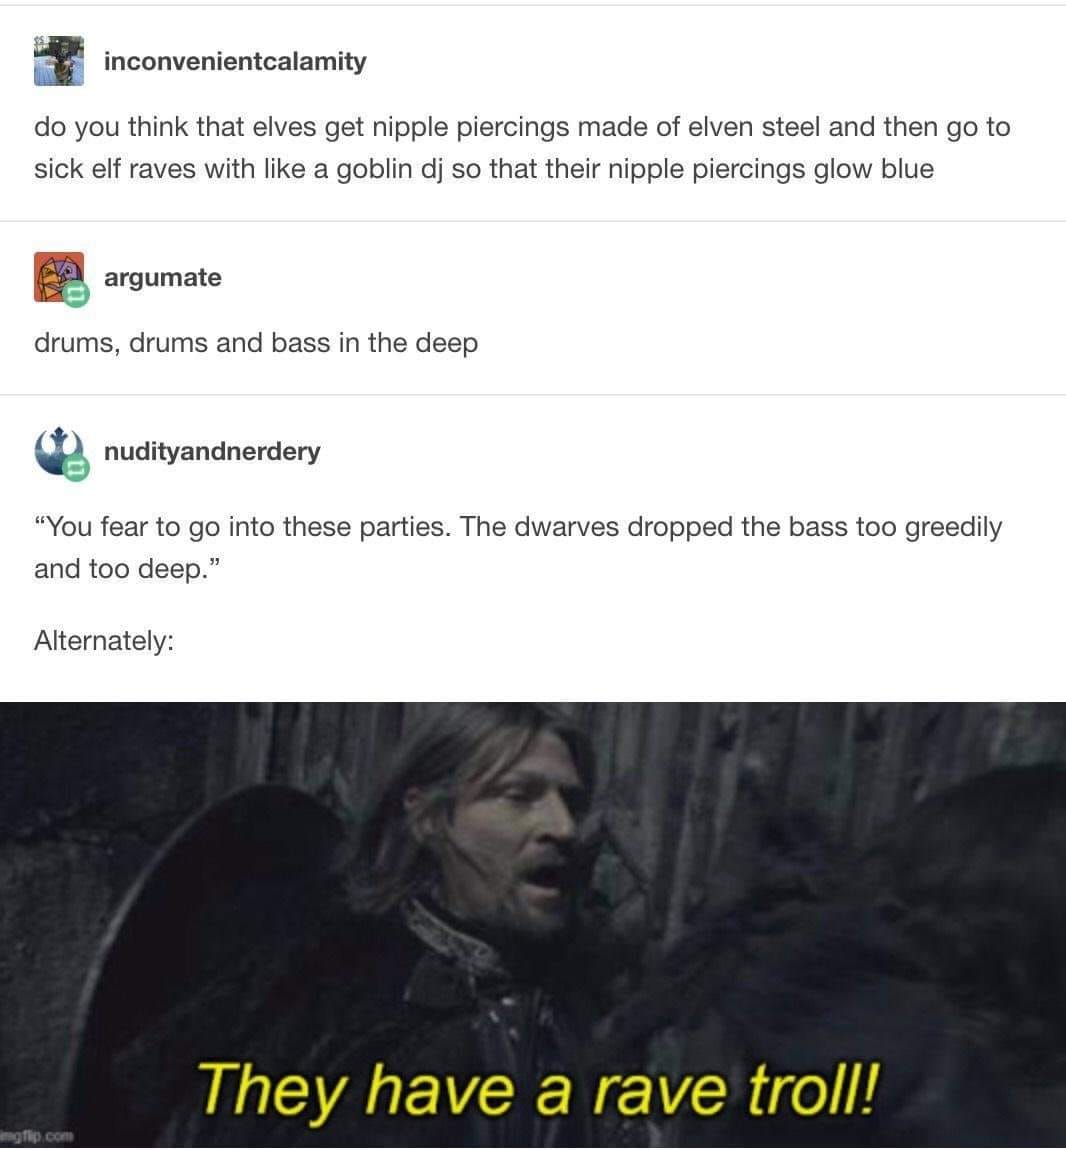Open inconvenientcalamity's avatar image
Screen dimensions: 1066x1150
[59, 61]
